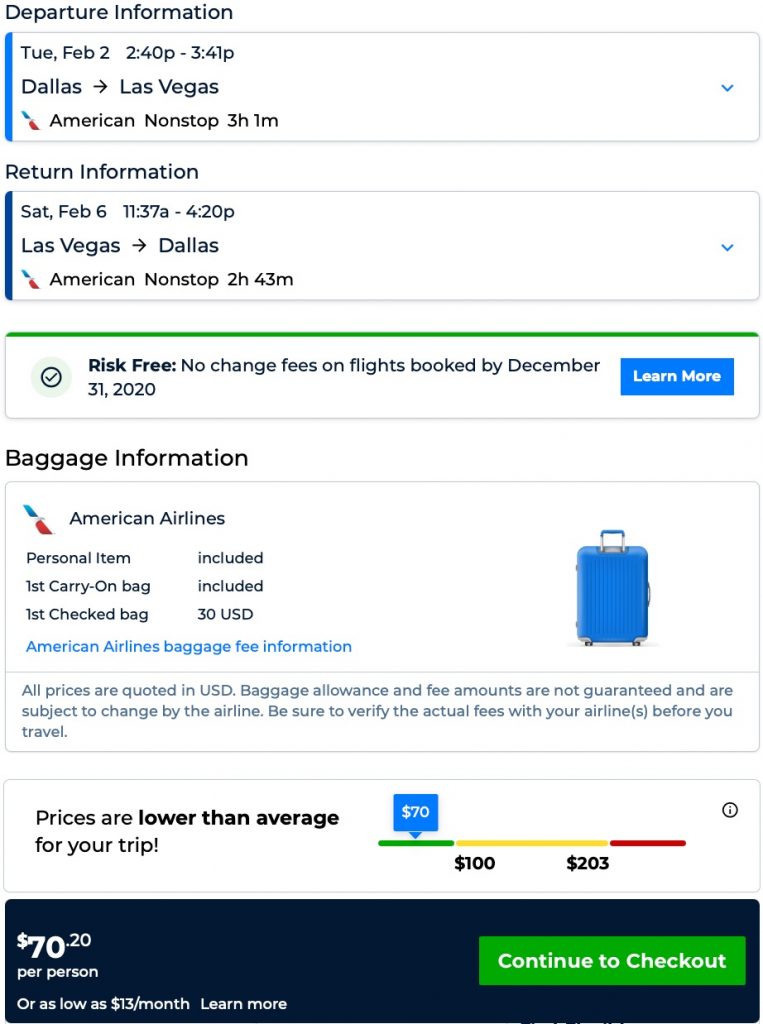The image size is (763, 1024).
Task: Click American Airlines logo in departure flight
Action: tap(31, 121)
